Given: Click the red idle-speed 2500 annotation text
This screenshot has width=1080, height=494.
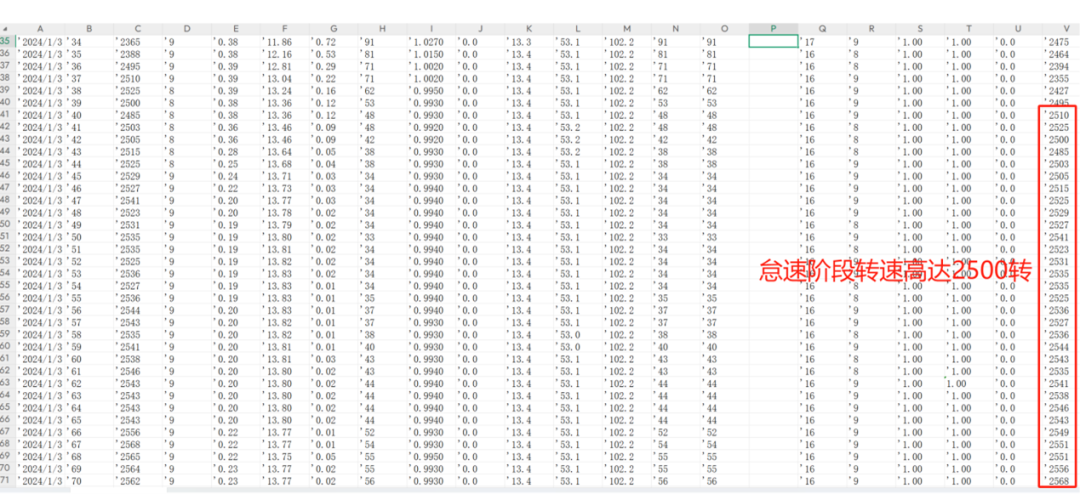Looking at the screenshot, I should (x=895, y=271).
